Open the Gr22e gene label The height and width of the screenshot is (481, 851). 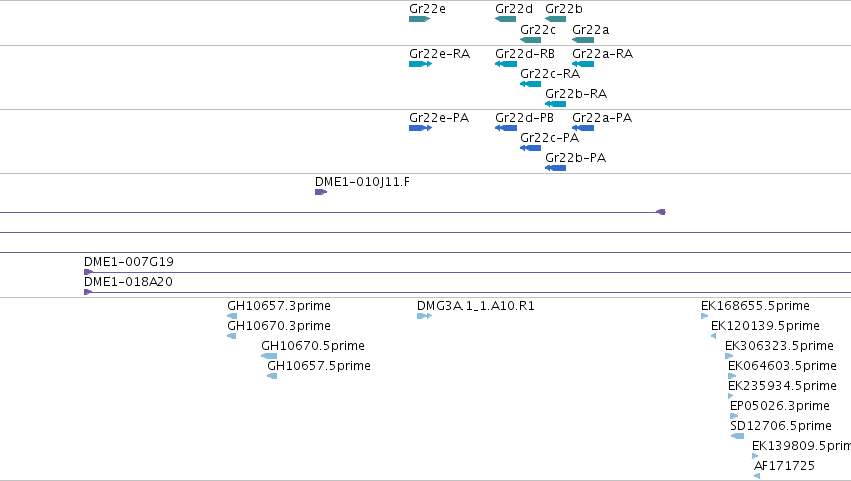(427, 9)
